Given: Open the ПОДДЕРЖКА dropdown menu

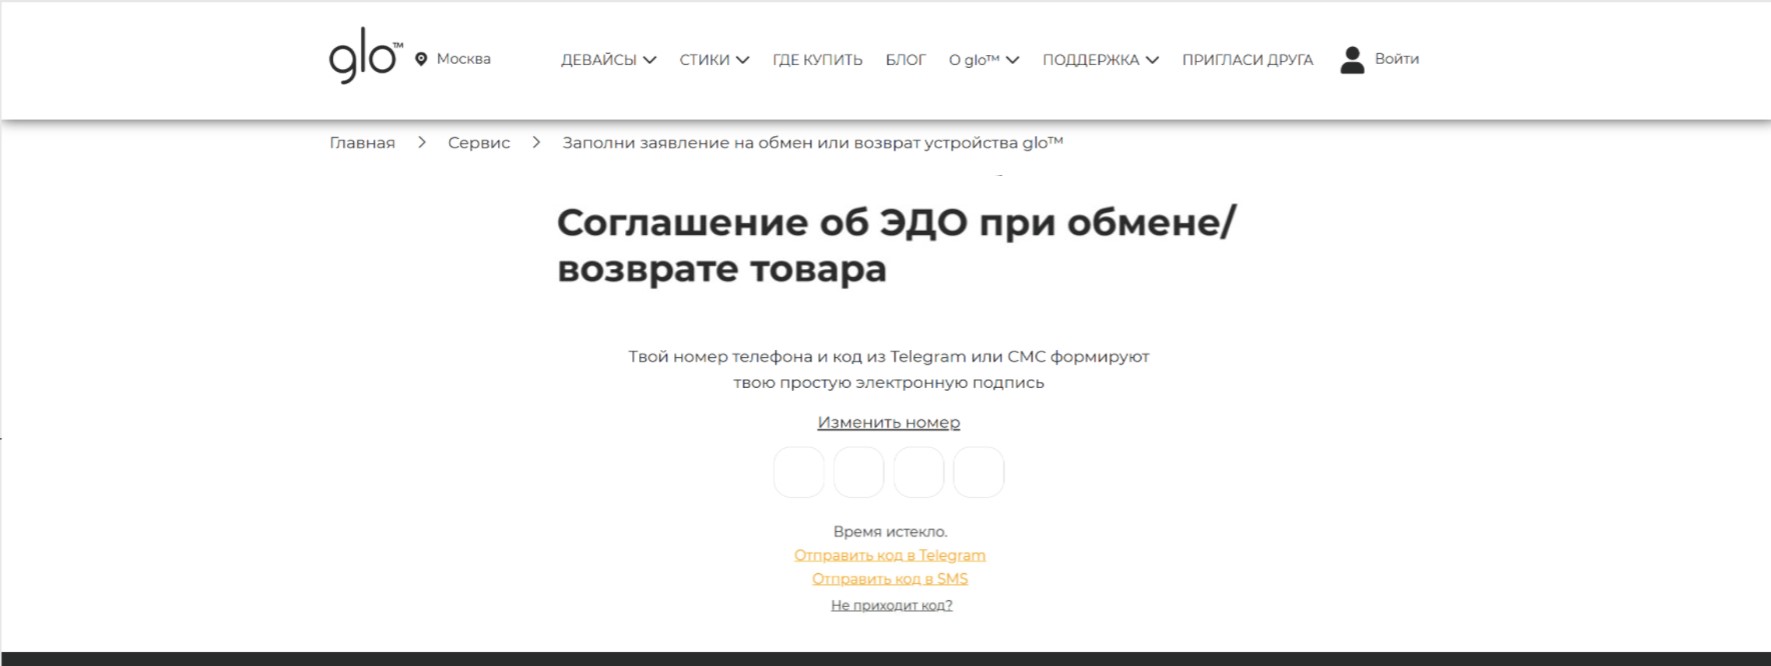Looking at the screenshot, I should tap(1100, 60).
